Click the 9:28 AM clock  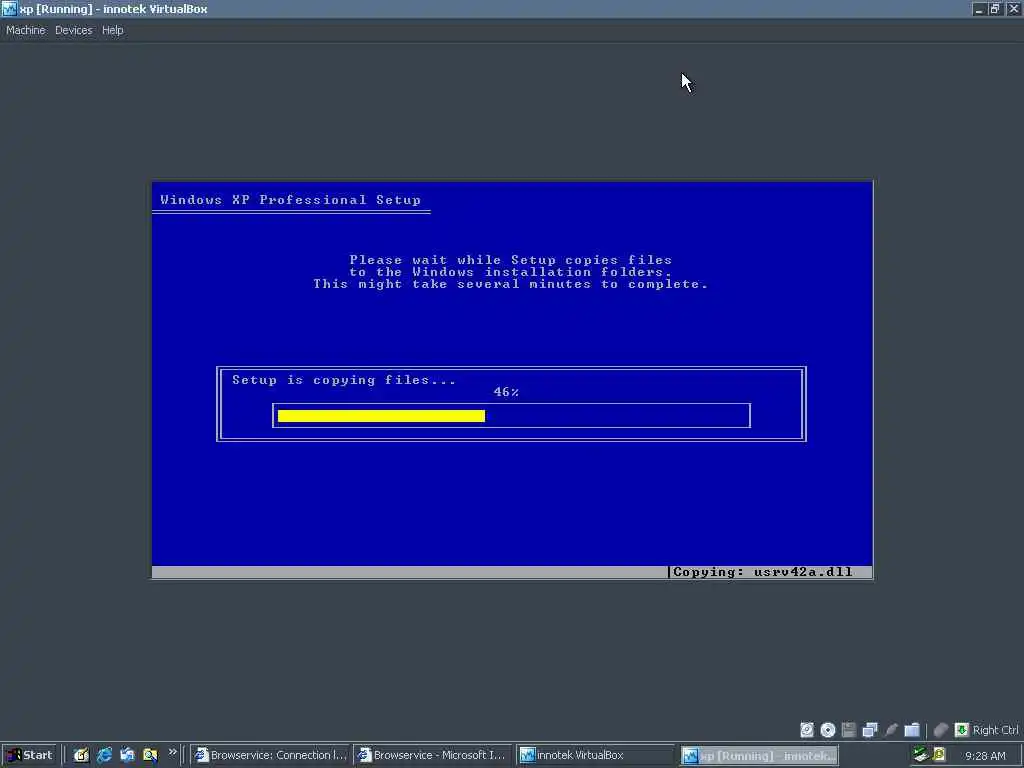coord(985,756)
